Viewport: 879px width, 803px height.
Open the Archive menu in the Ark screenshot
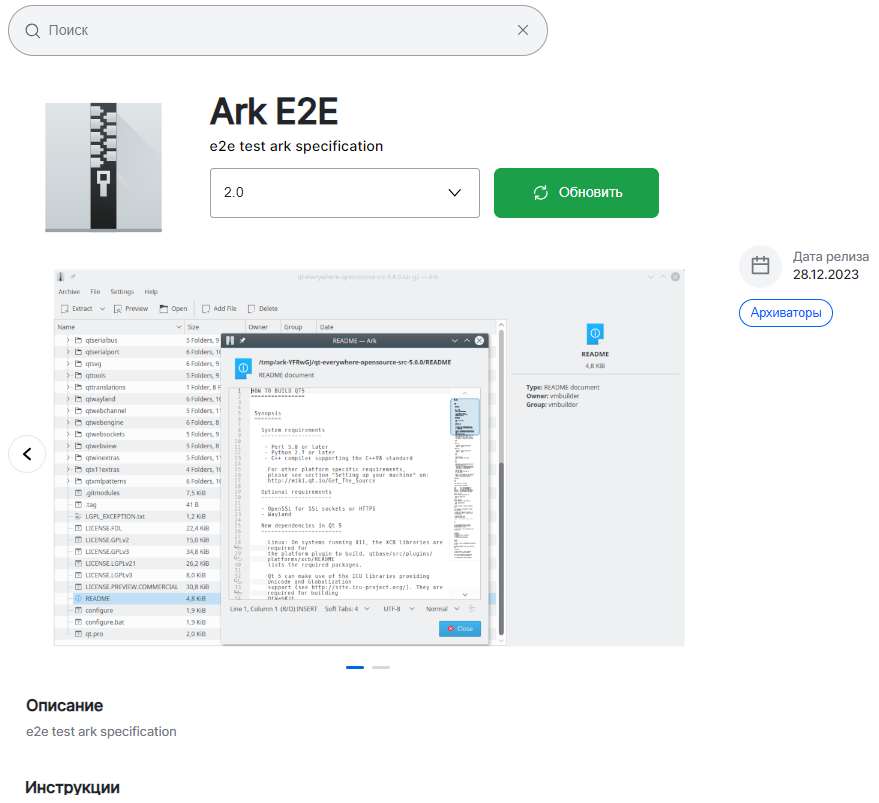[x=69, y=291]
